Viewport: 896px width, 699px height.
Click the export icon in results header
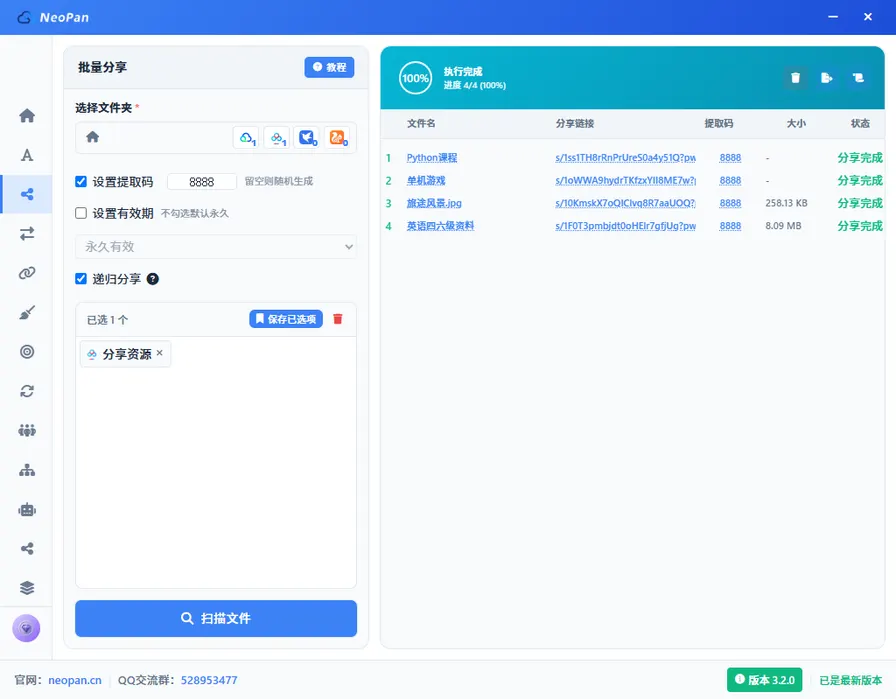coord(826,78)
